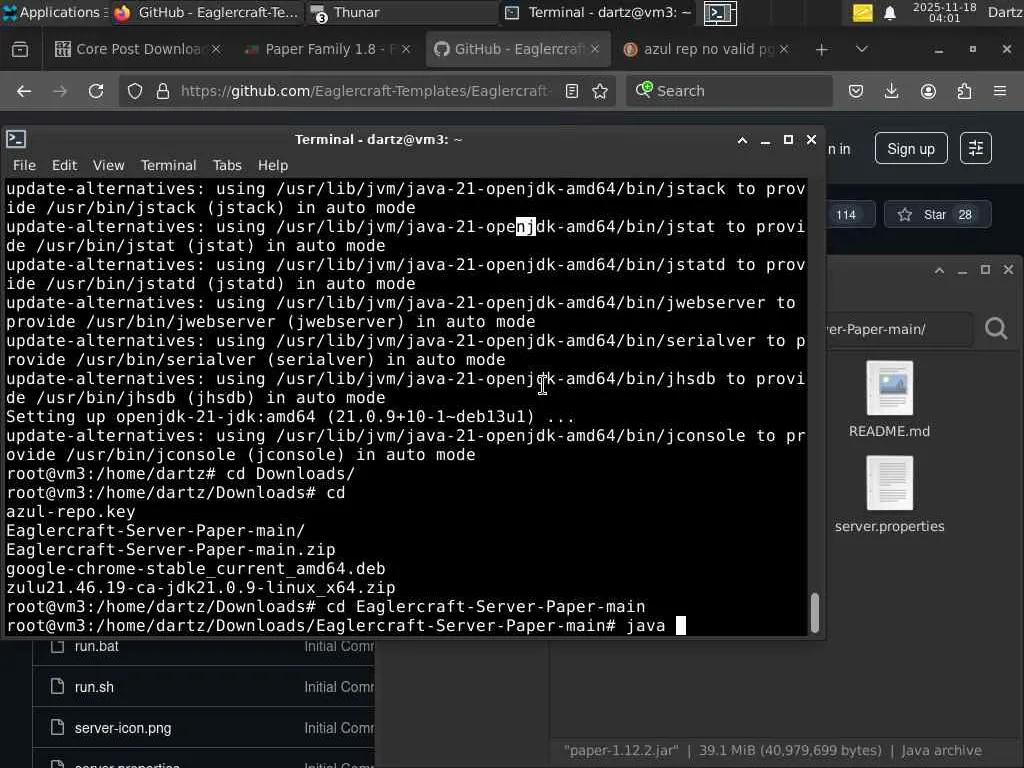1024x768 pixels.
Task: Close the Core Post Download tab
Action: (216, 49)
